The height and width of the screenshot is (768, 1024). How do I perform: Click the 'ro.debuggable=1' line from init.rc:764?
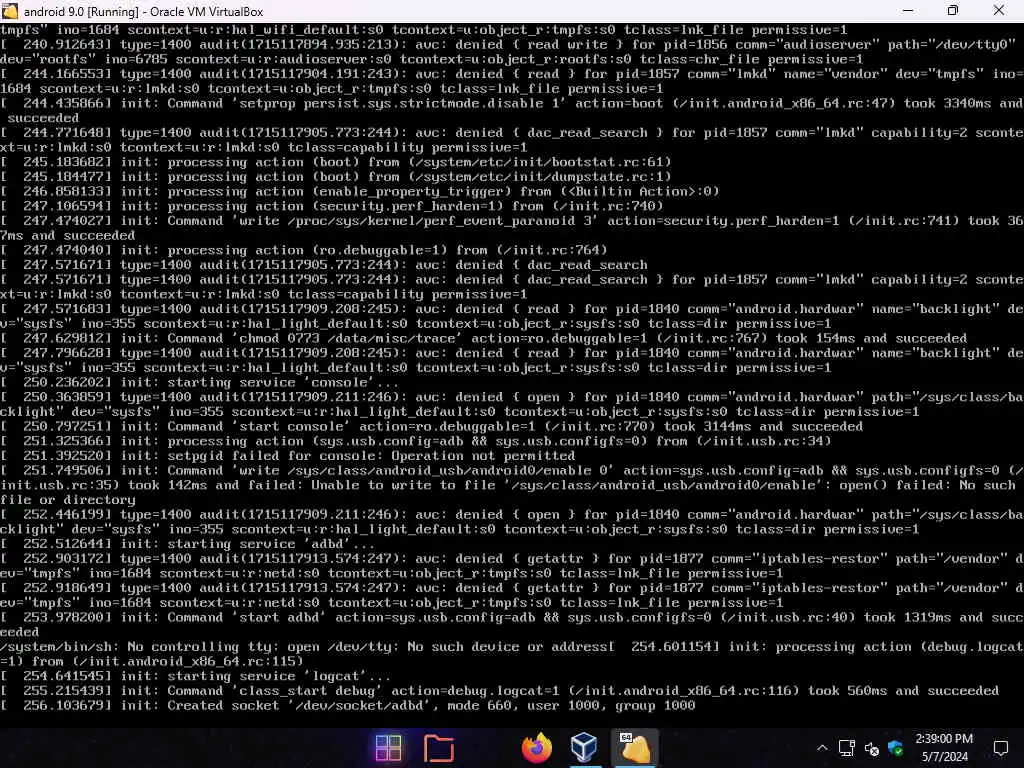click(x=304, y=250)
